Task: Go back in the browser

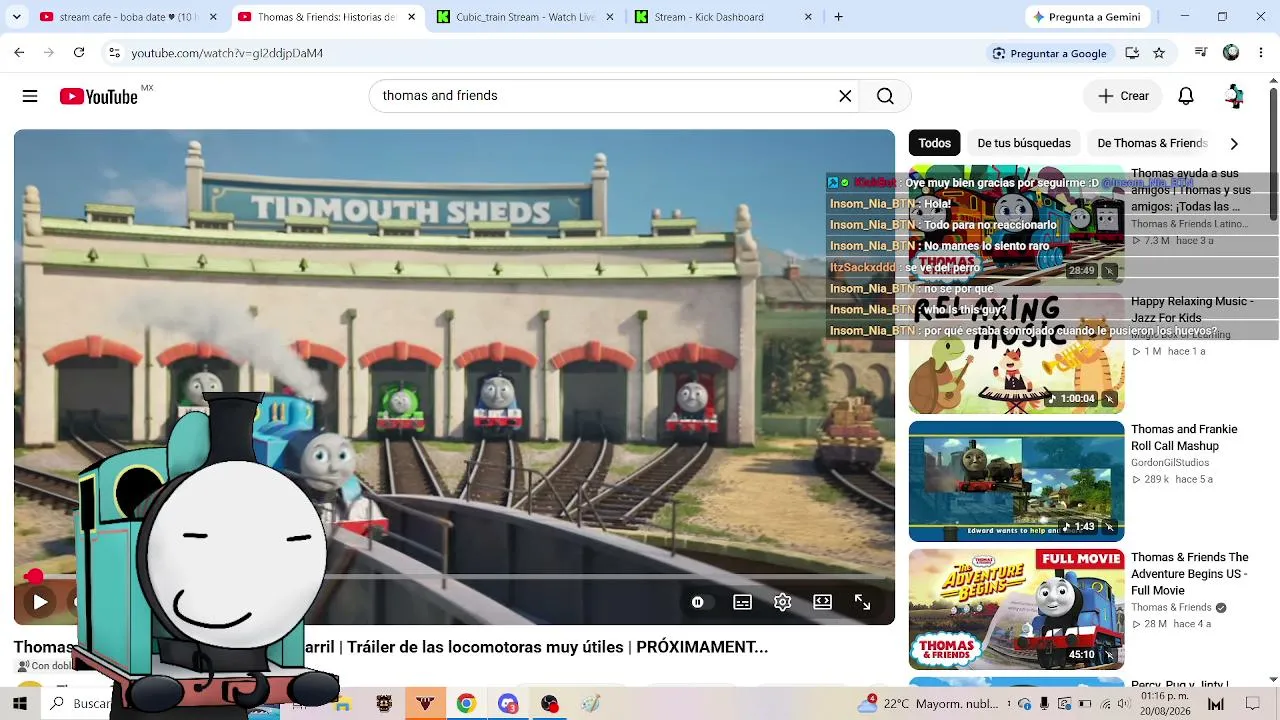Action: click(x=19, y=53)
